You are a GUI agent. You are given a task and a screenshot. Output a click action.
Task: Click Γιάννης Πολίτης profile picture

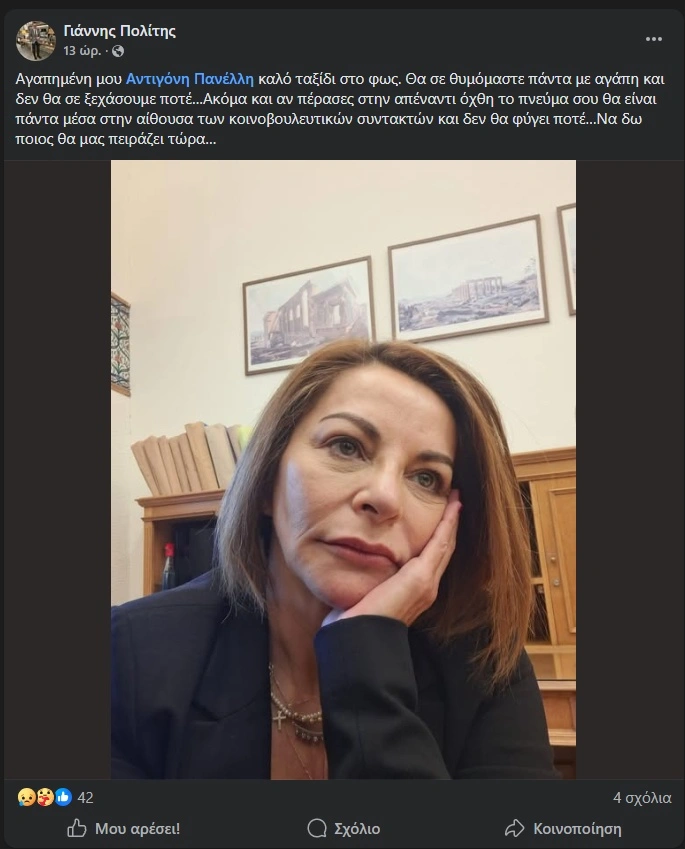[x=36, y=41]
